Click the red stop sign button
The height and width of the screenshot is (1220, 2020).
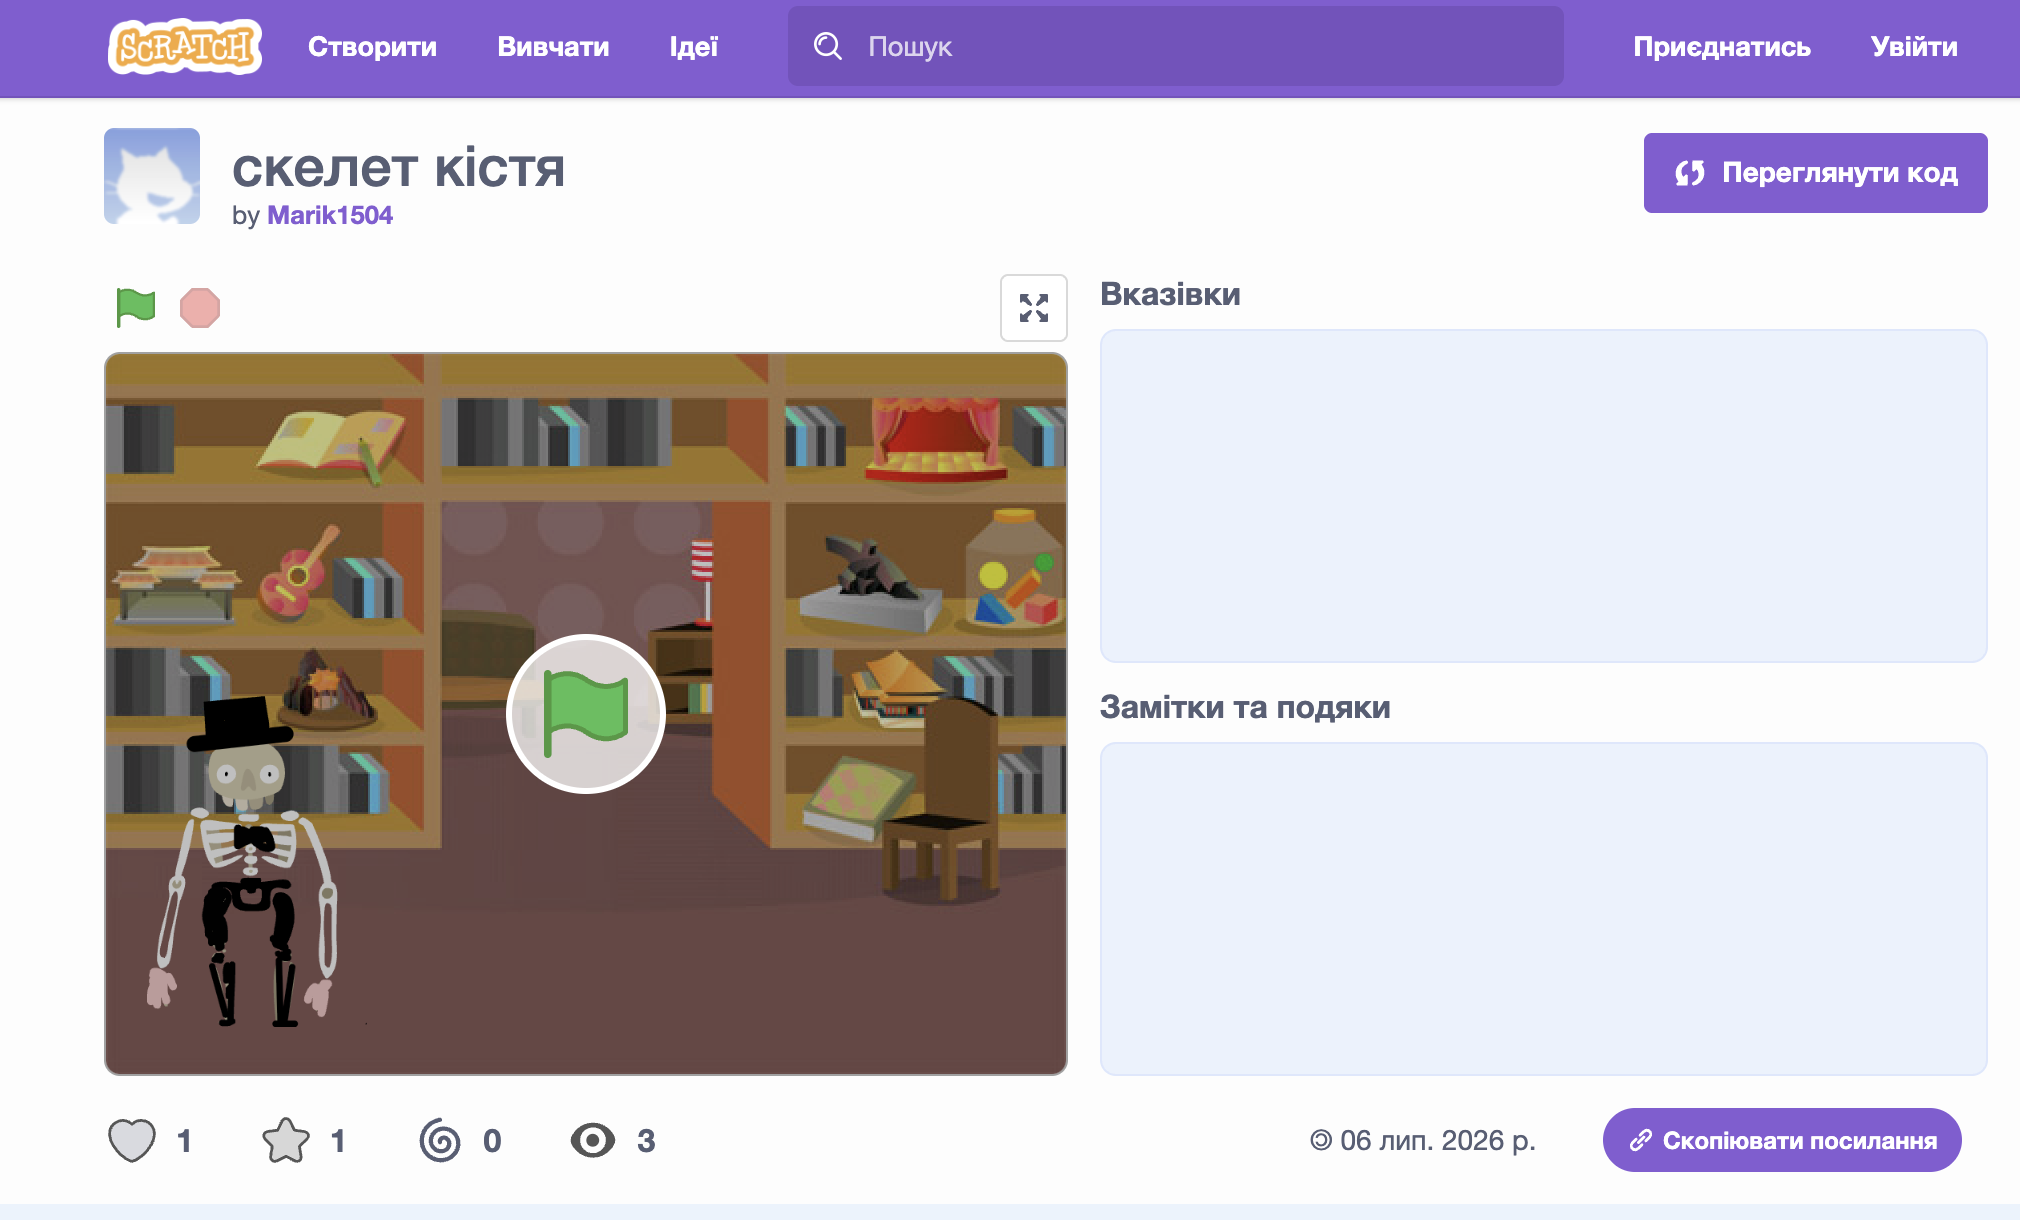(x=200, y=307)
